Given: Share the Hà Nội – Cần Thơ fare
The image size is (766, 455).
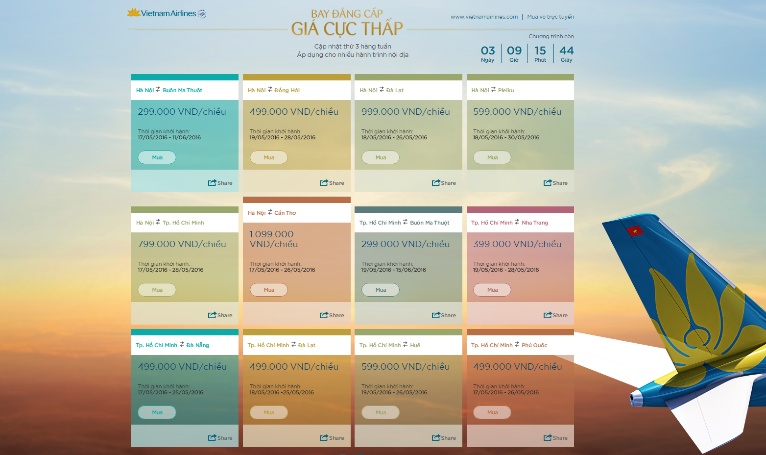Looking at the screenshot, I should [332, 315].
